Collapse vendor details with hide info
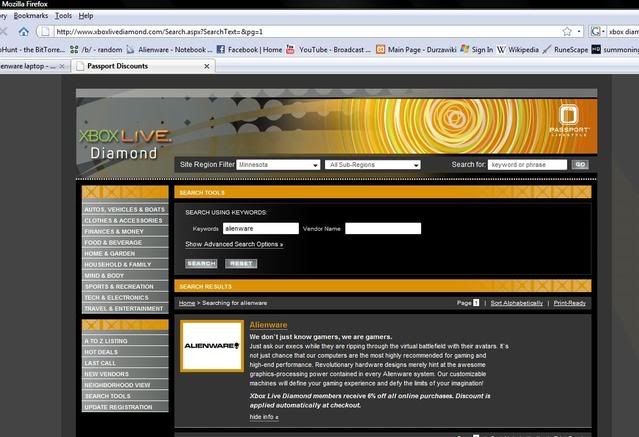 click(264, 417)
